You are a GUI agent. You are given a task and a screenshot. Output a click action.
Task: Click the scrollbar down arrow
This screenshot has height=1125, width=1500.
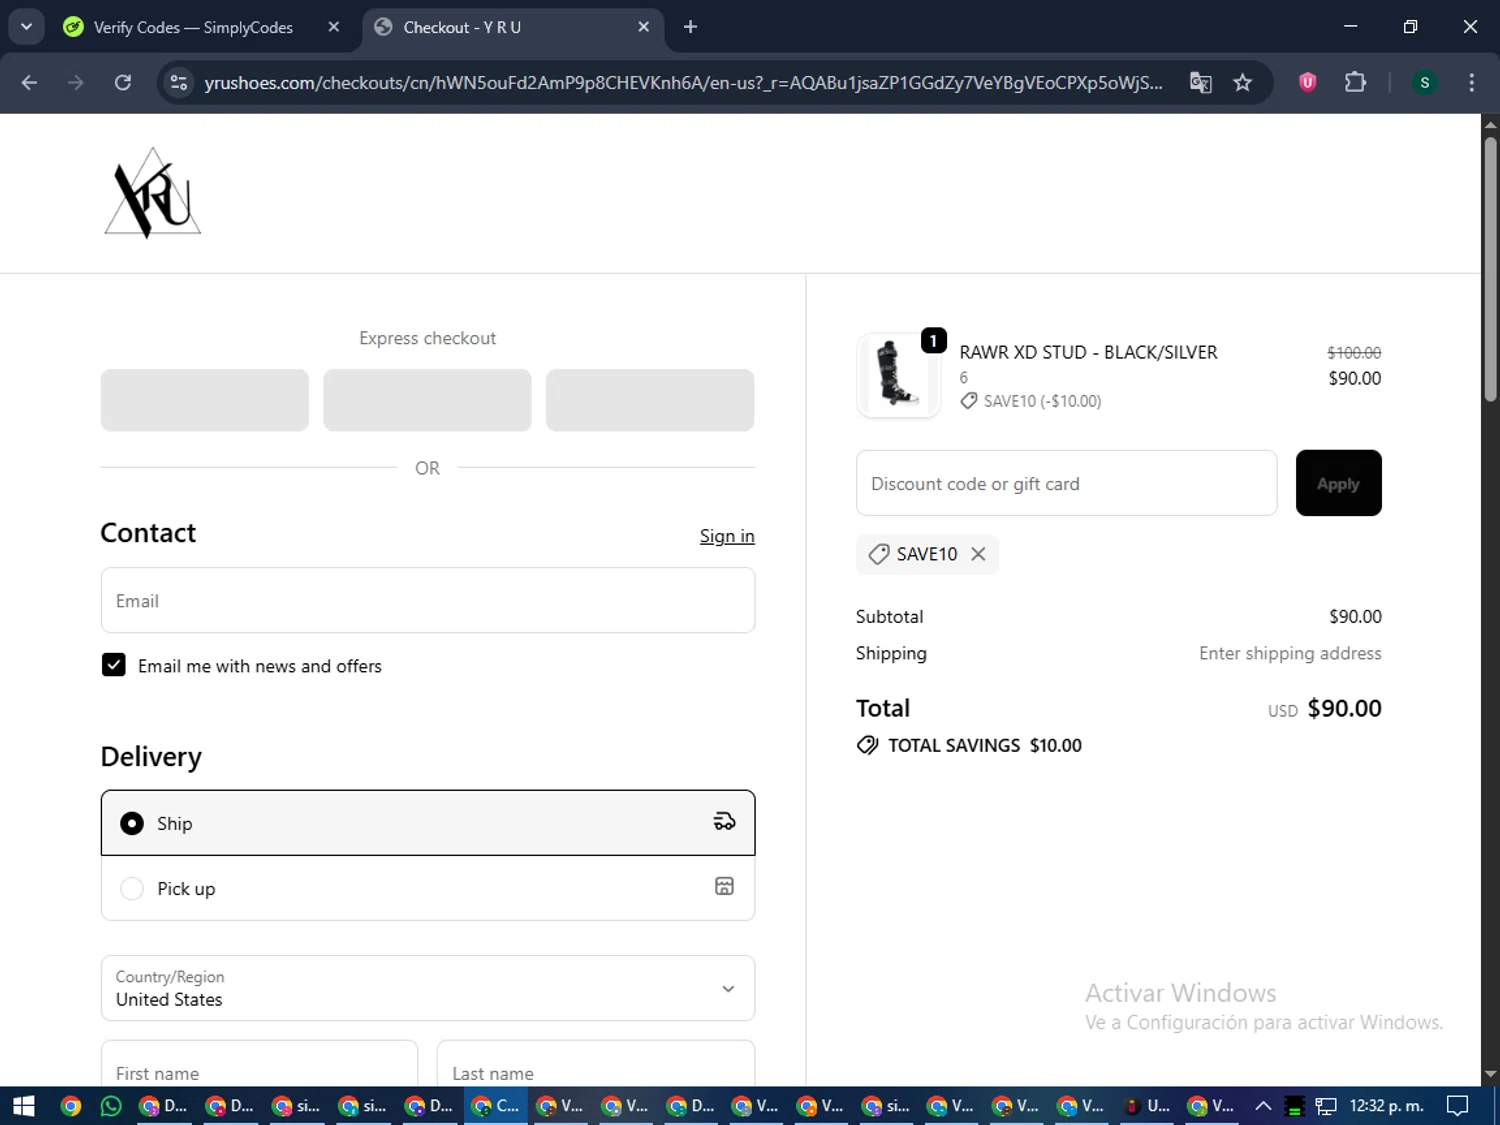pyautogui.click(x=1490, y=1074)
